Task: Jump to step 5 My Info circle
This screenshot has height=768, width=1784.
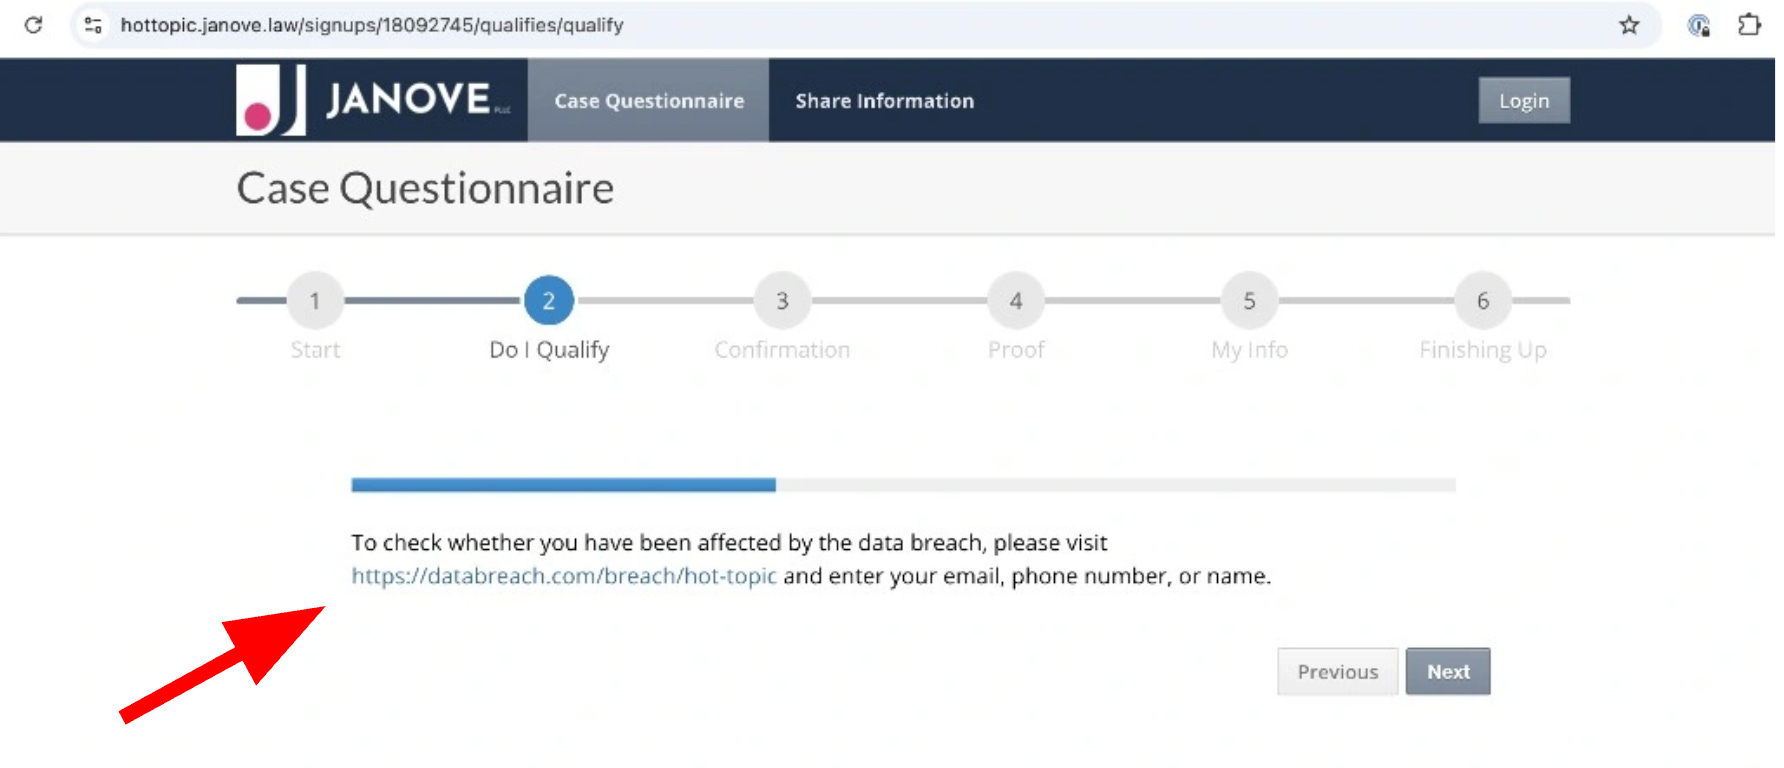Action: tap(1249, 300)
